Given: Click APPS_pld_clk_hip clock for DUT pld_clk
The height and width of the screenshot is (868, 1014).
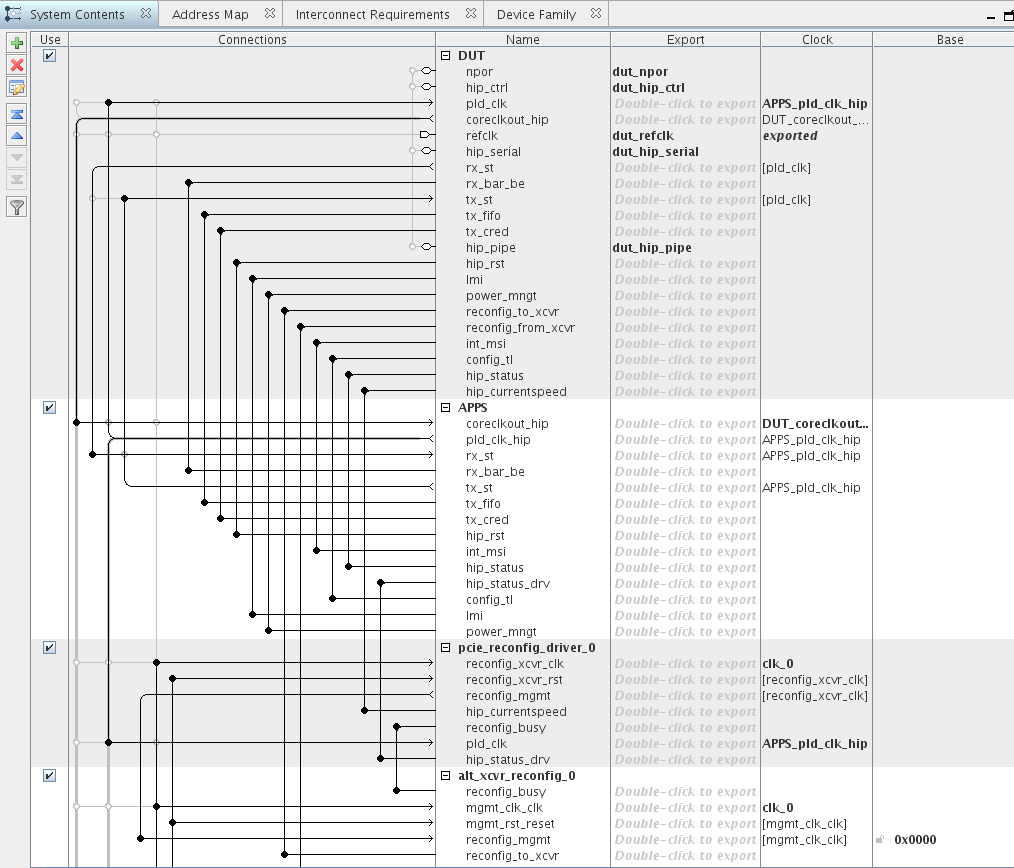Looking at the screenshot, I should coord(815,104).
